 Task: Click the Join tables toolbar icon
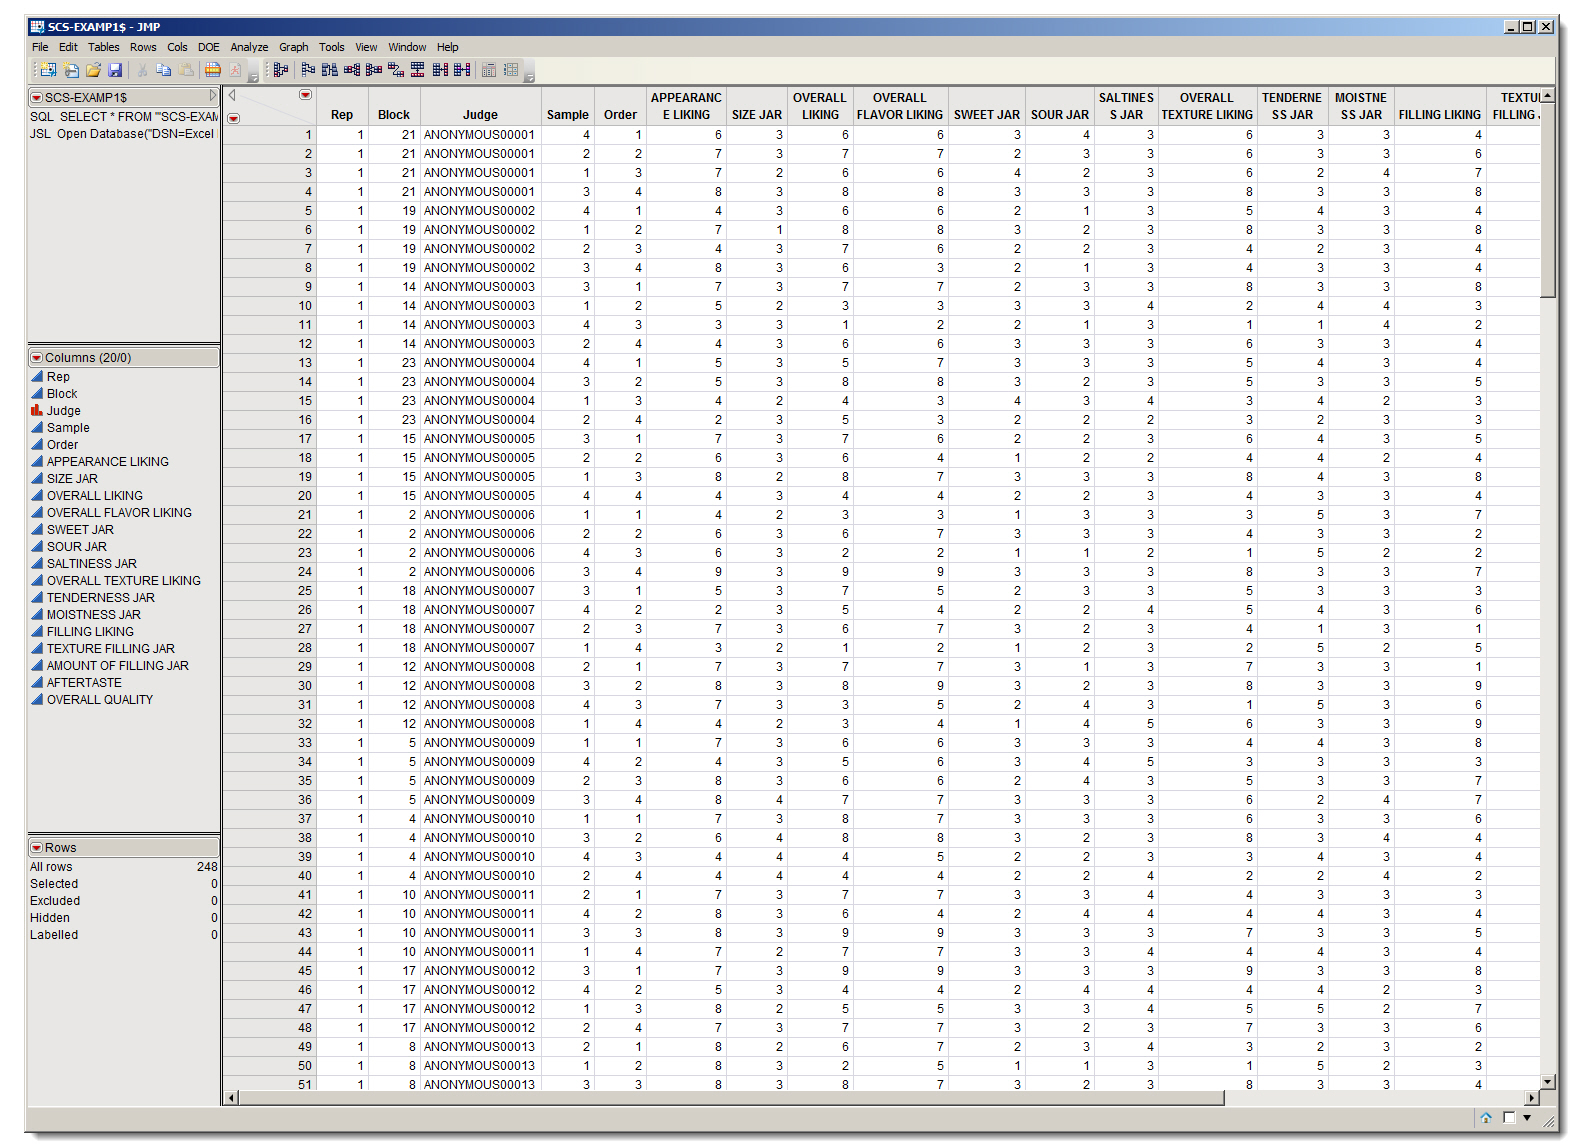pyautogui.click(x=440, y=70)
